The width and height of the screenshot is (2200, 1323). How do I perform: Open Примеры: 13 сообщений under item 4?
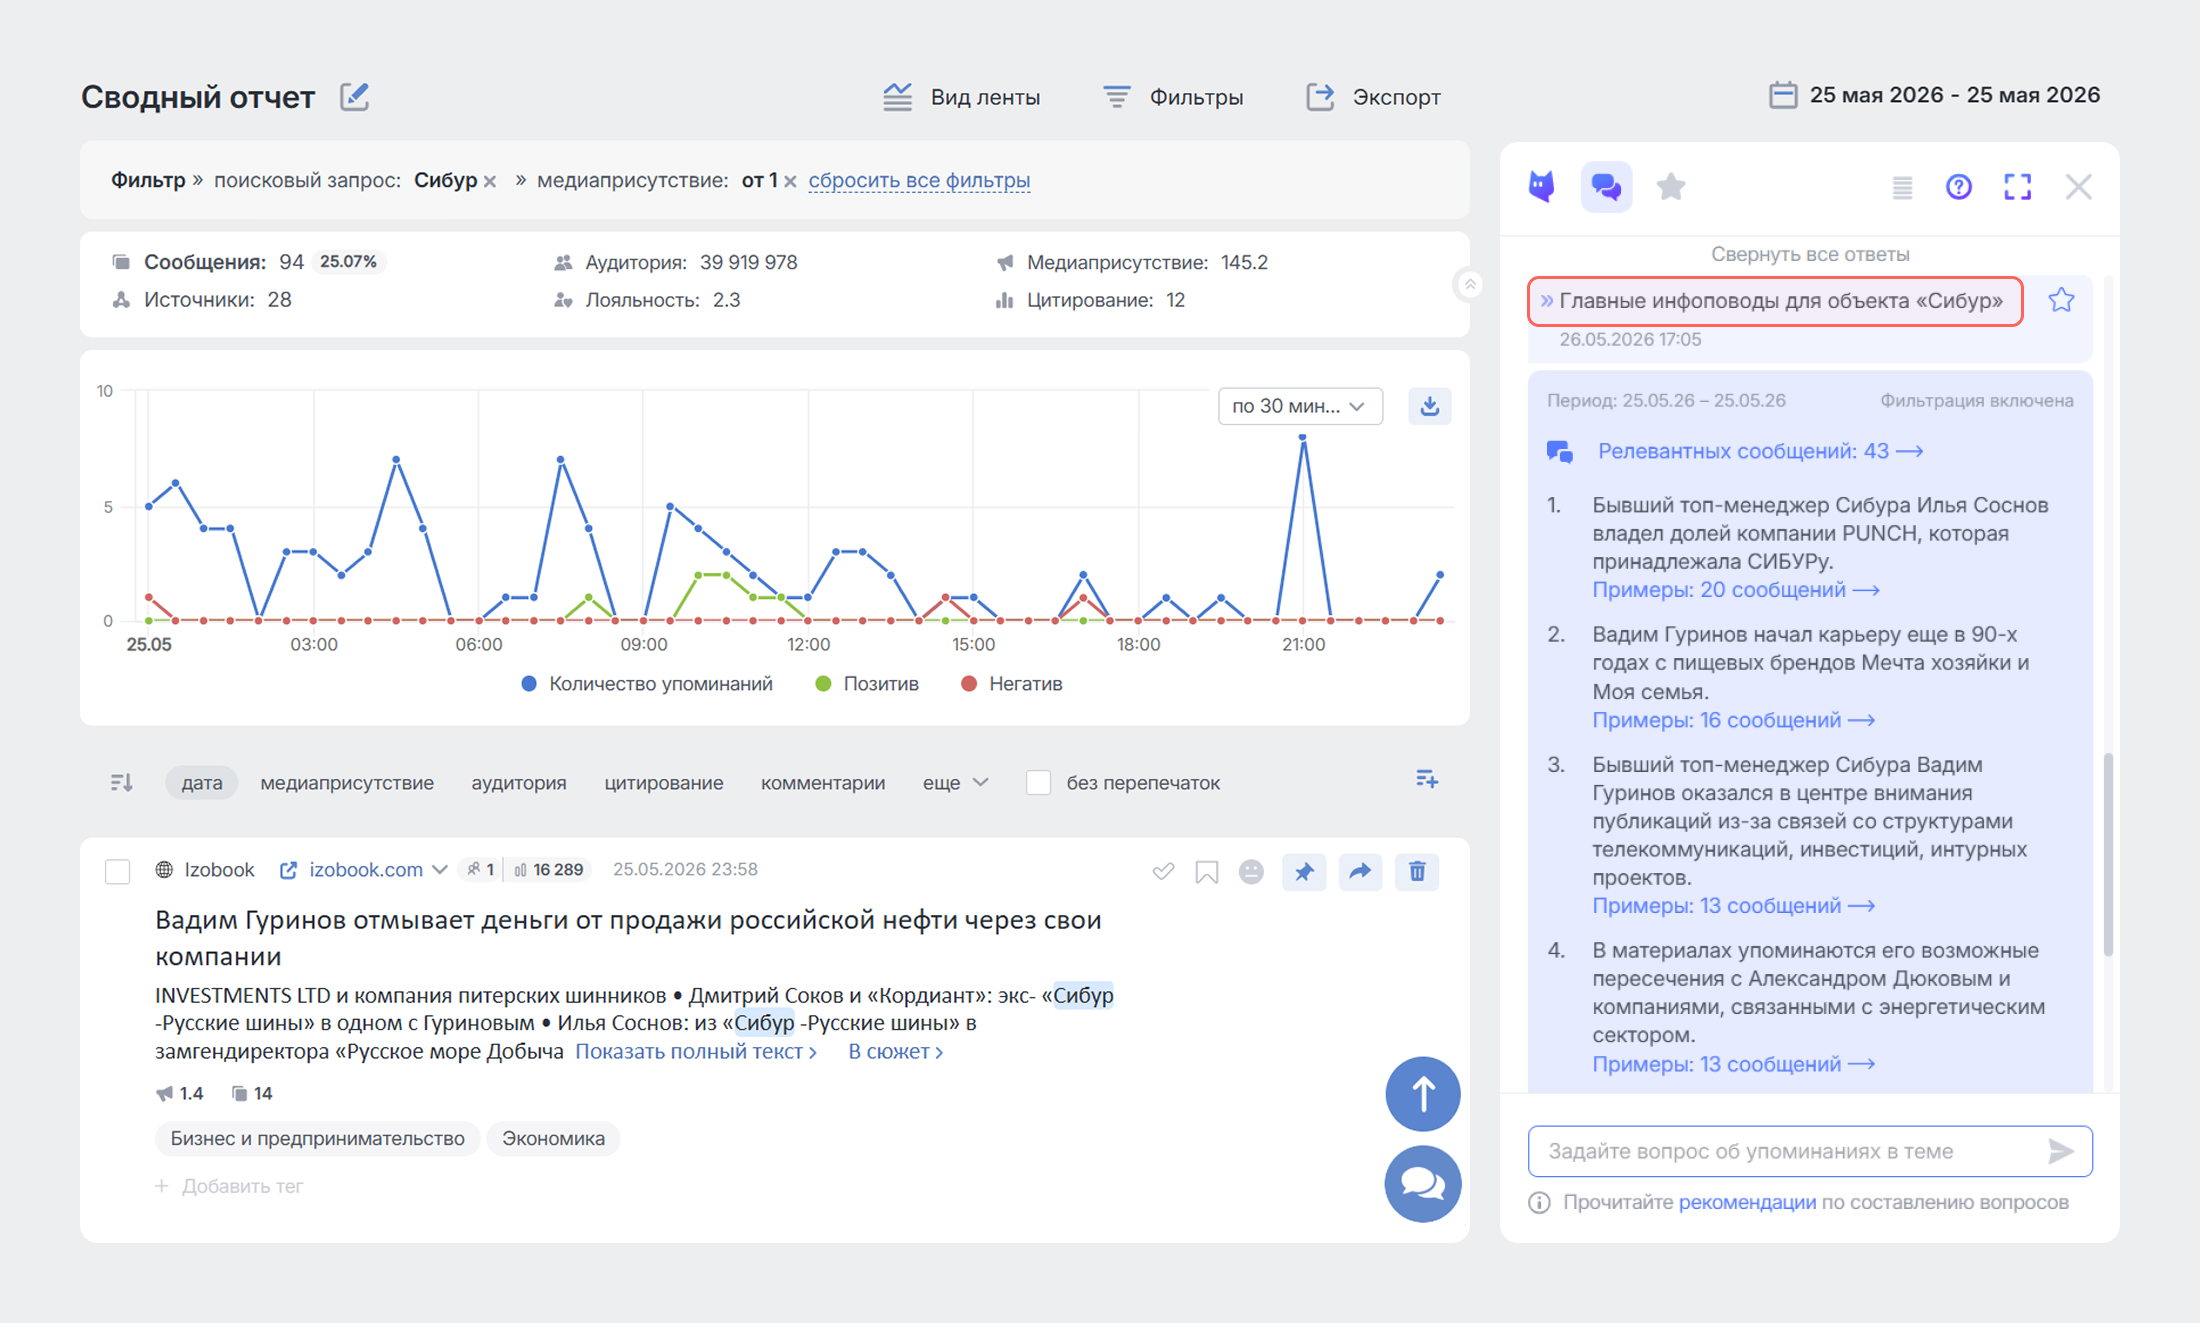1733,1064
